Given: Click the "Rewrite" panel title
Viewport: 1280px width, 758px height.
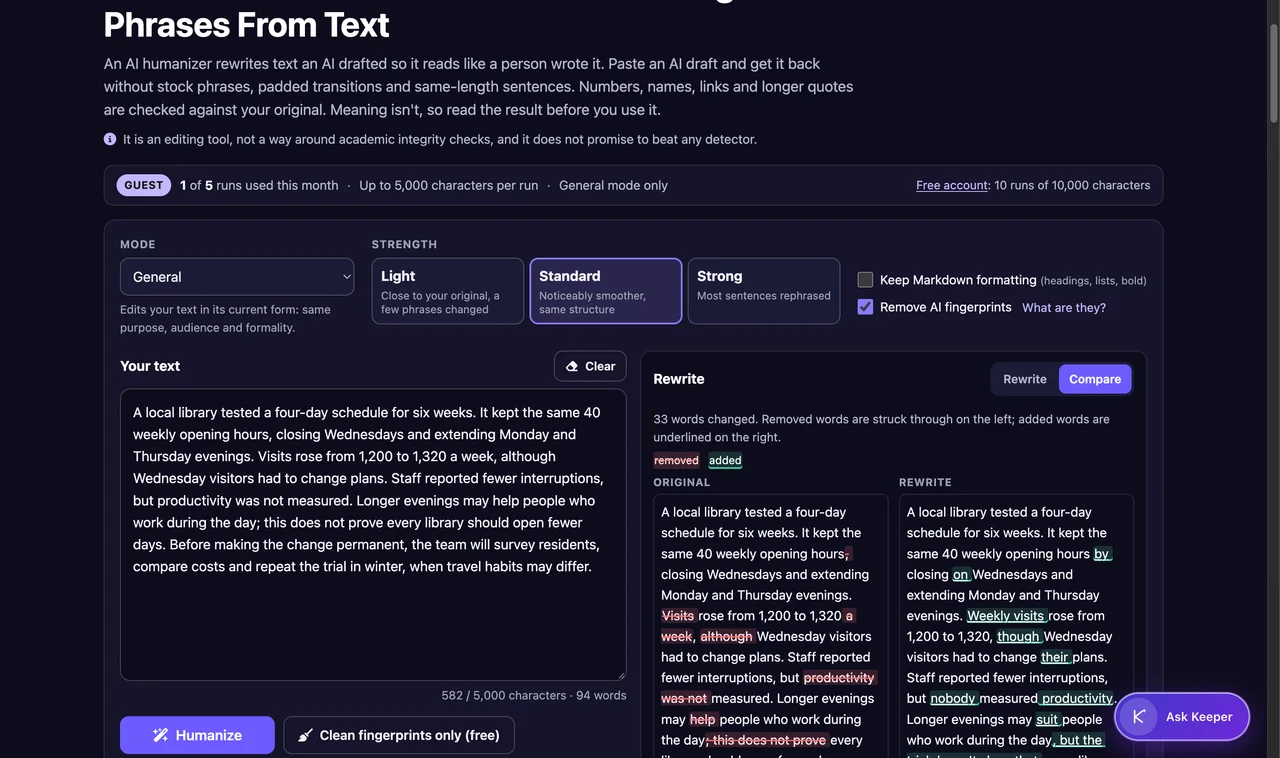Looking at the screenshot, I should pos(679,379).
